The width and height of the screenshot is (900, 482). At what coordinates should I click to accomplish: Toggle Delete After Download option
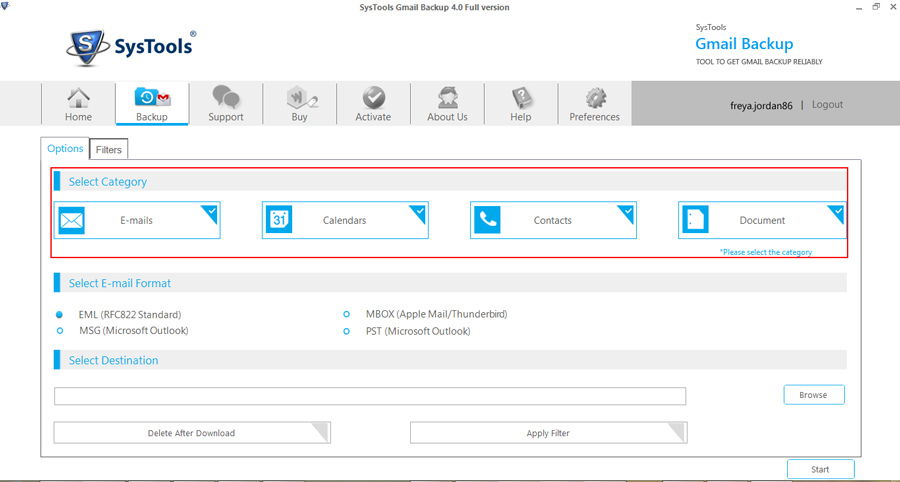192,433
